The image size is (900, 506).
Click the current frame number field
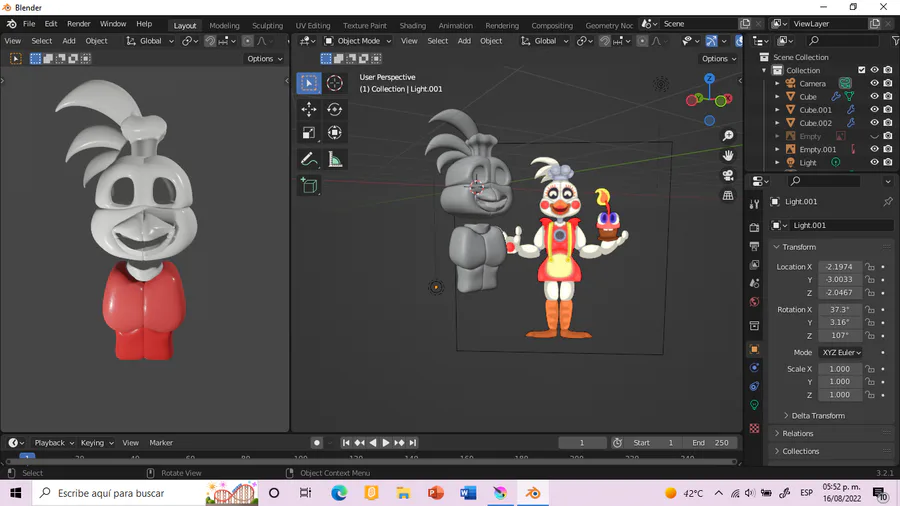pyautogui.click(x=582, y=442)
